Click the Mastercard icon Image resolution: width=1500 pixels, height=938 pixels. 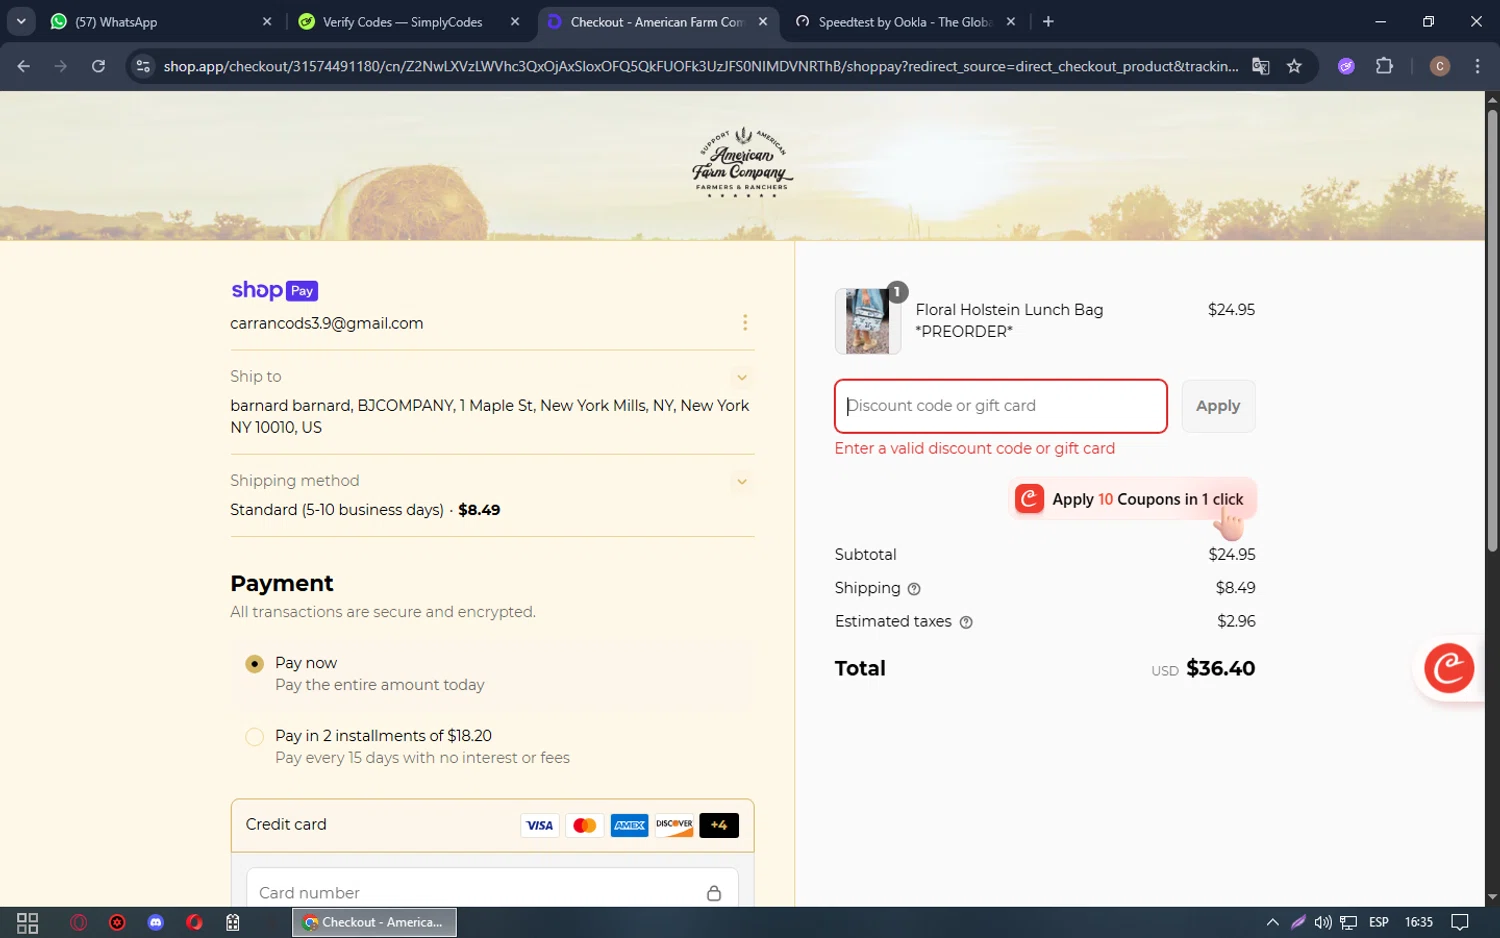[x=584, y=825]
